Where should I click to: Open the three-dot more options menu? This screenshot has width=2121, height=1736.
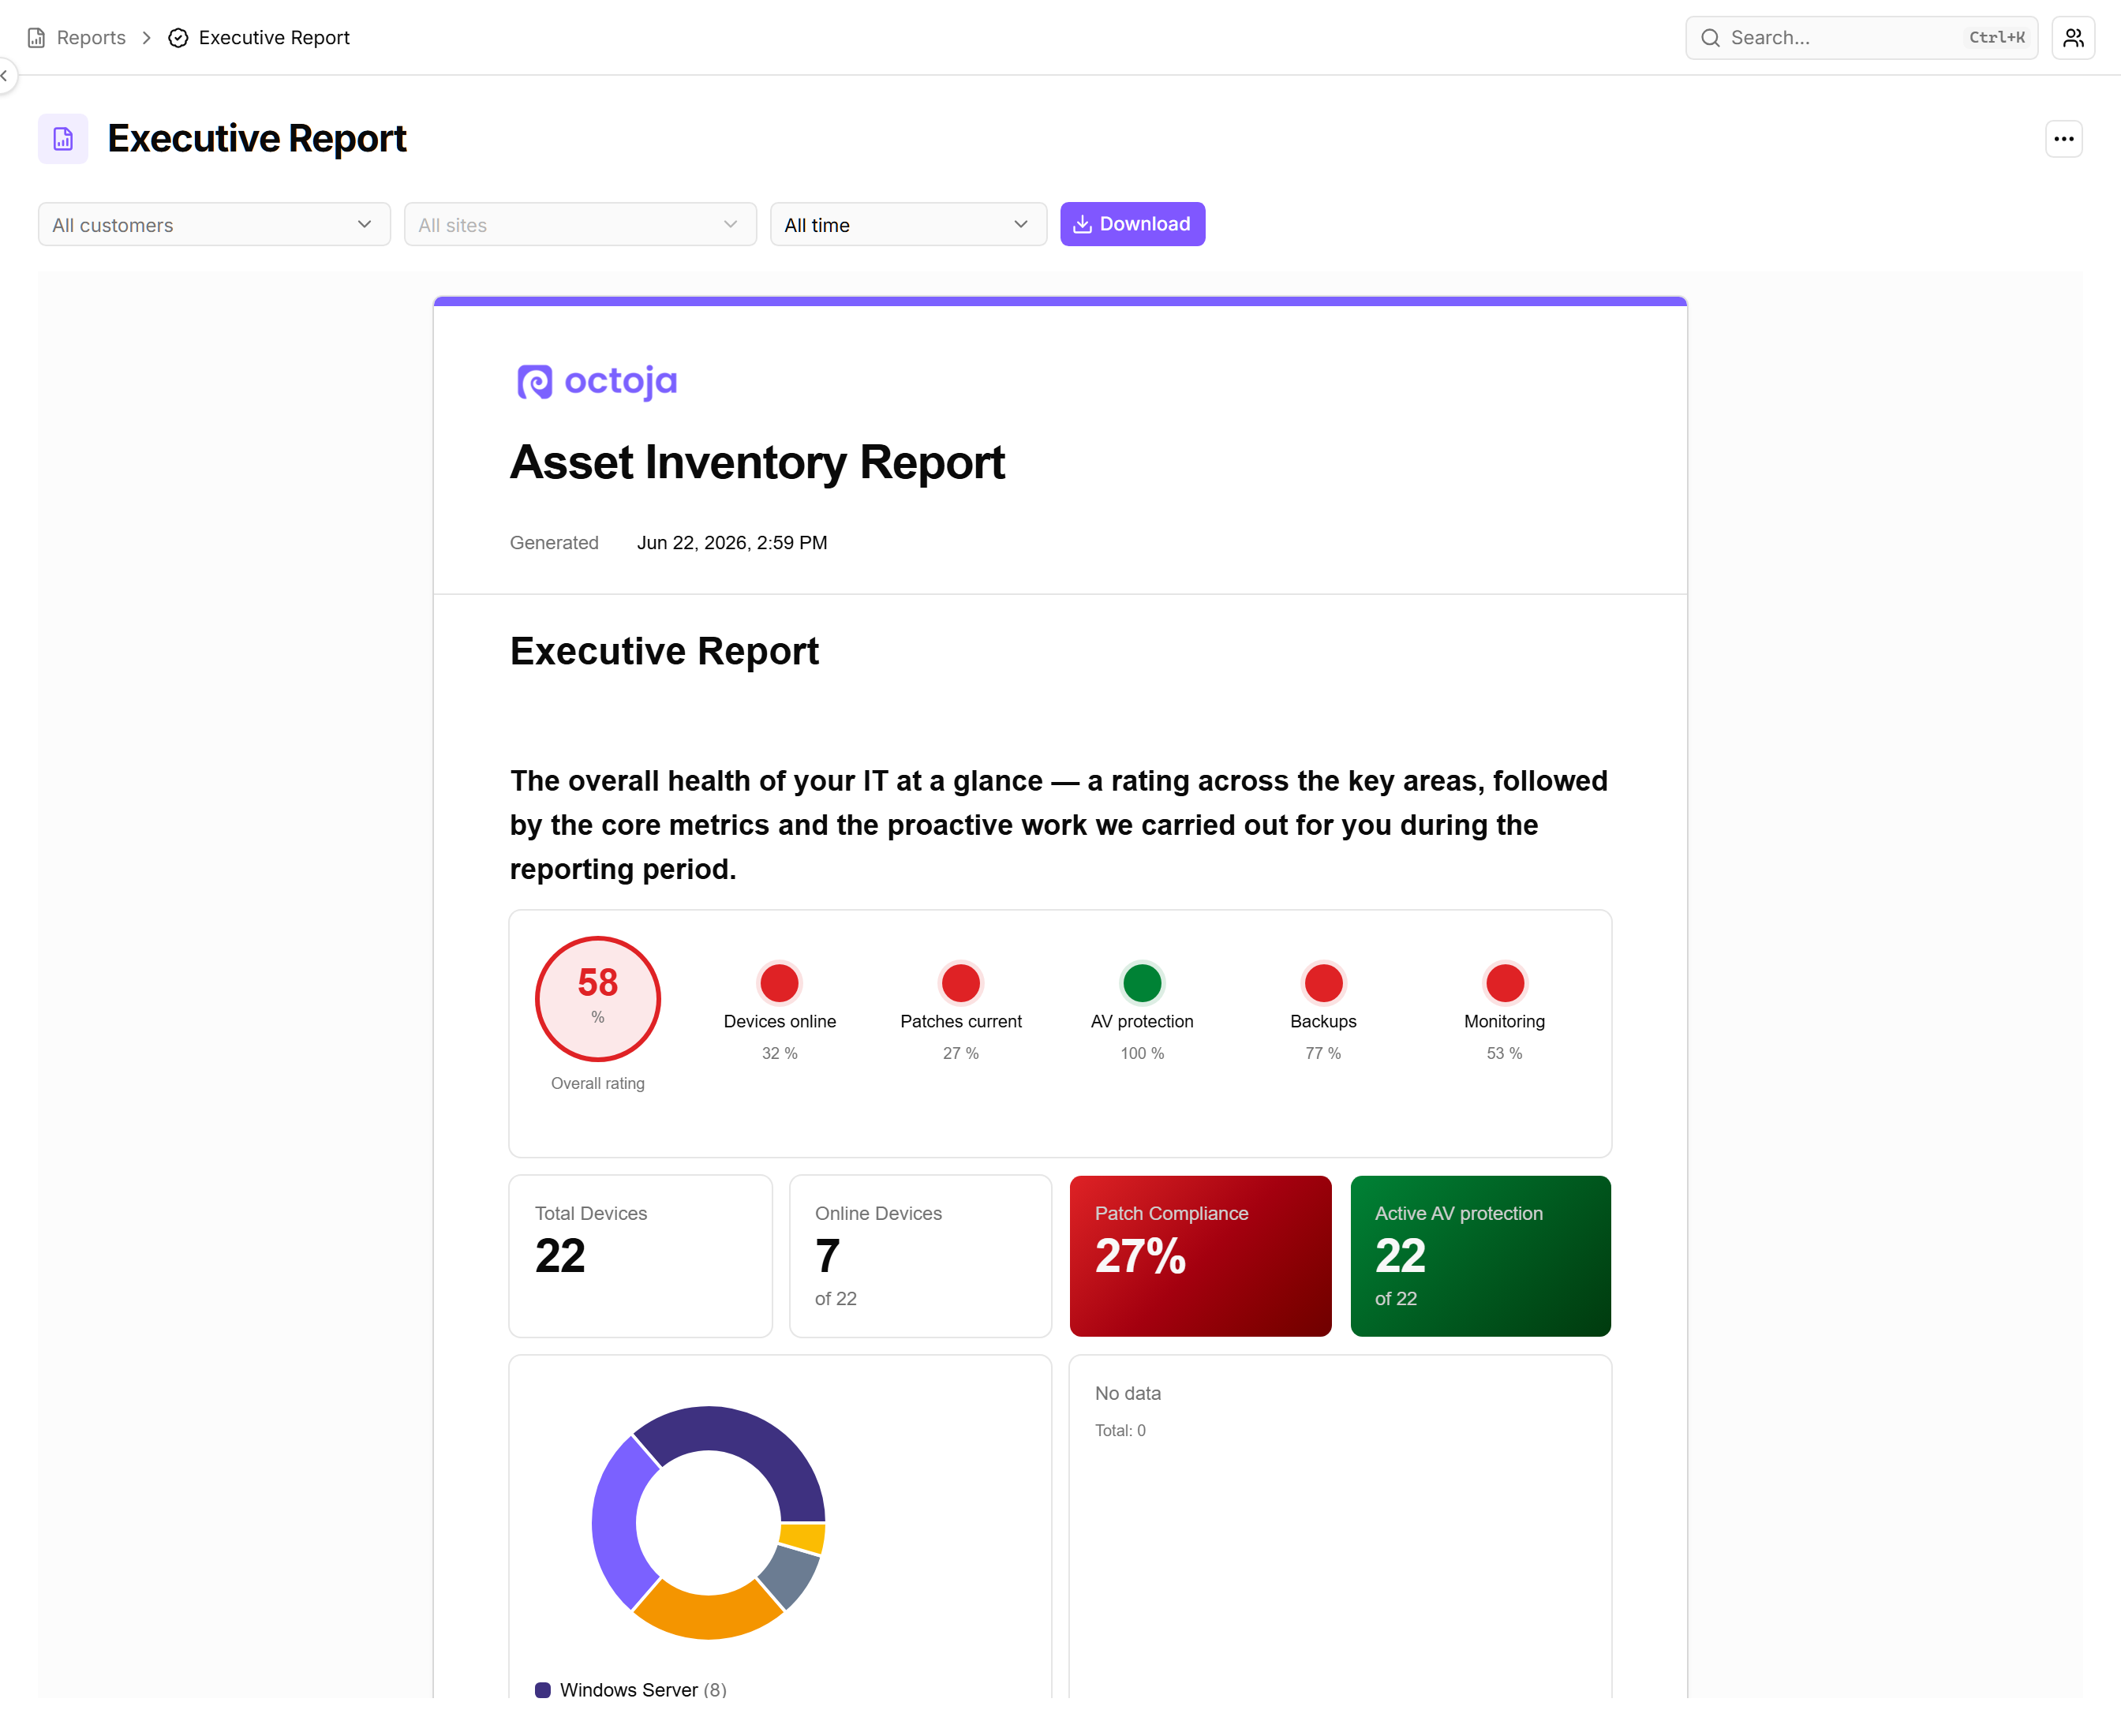pos(2063,139)
